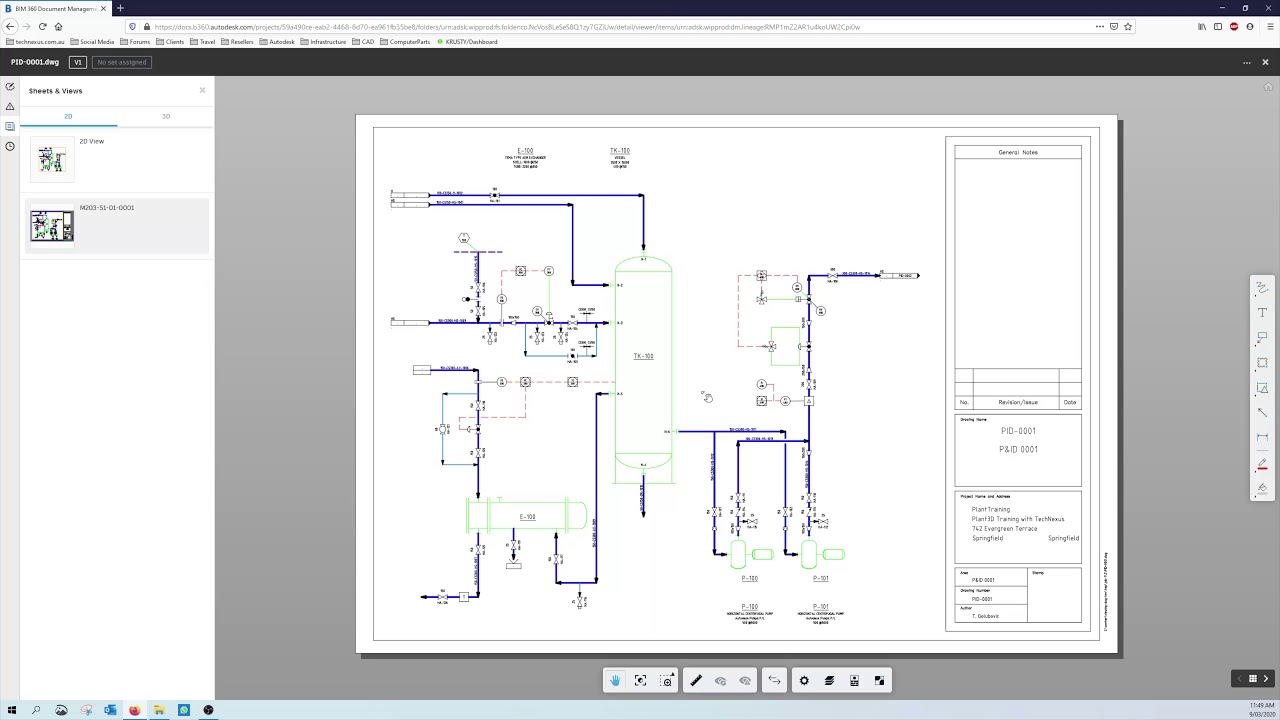Switch to the 3D tab
Viewport: 1280px width, 720px height.
click(x=166, y=116)
